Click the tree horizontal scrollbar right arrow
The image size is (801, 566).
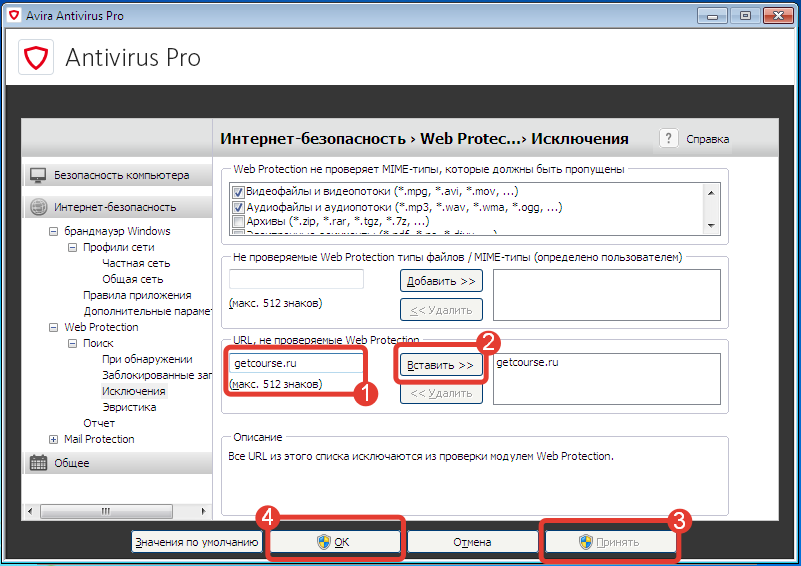coord(203,511)
